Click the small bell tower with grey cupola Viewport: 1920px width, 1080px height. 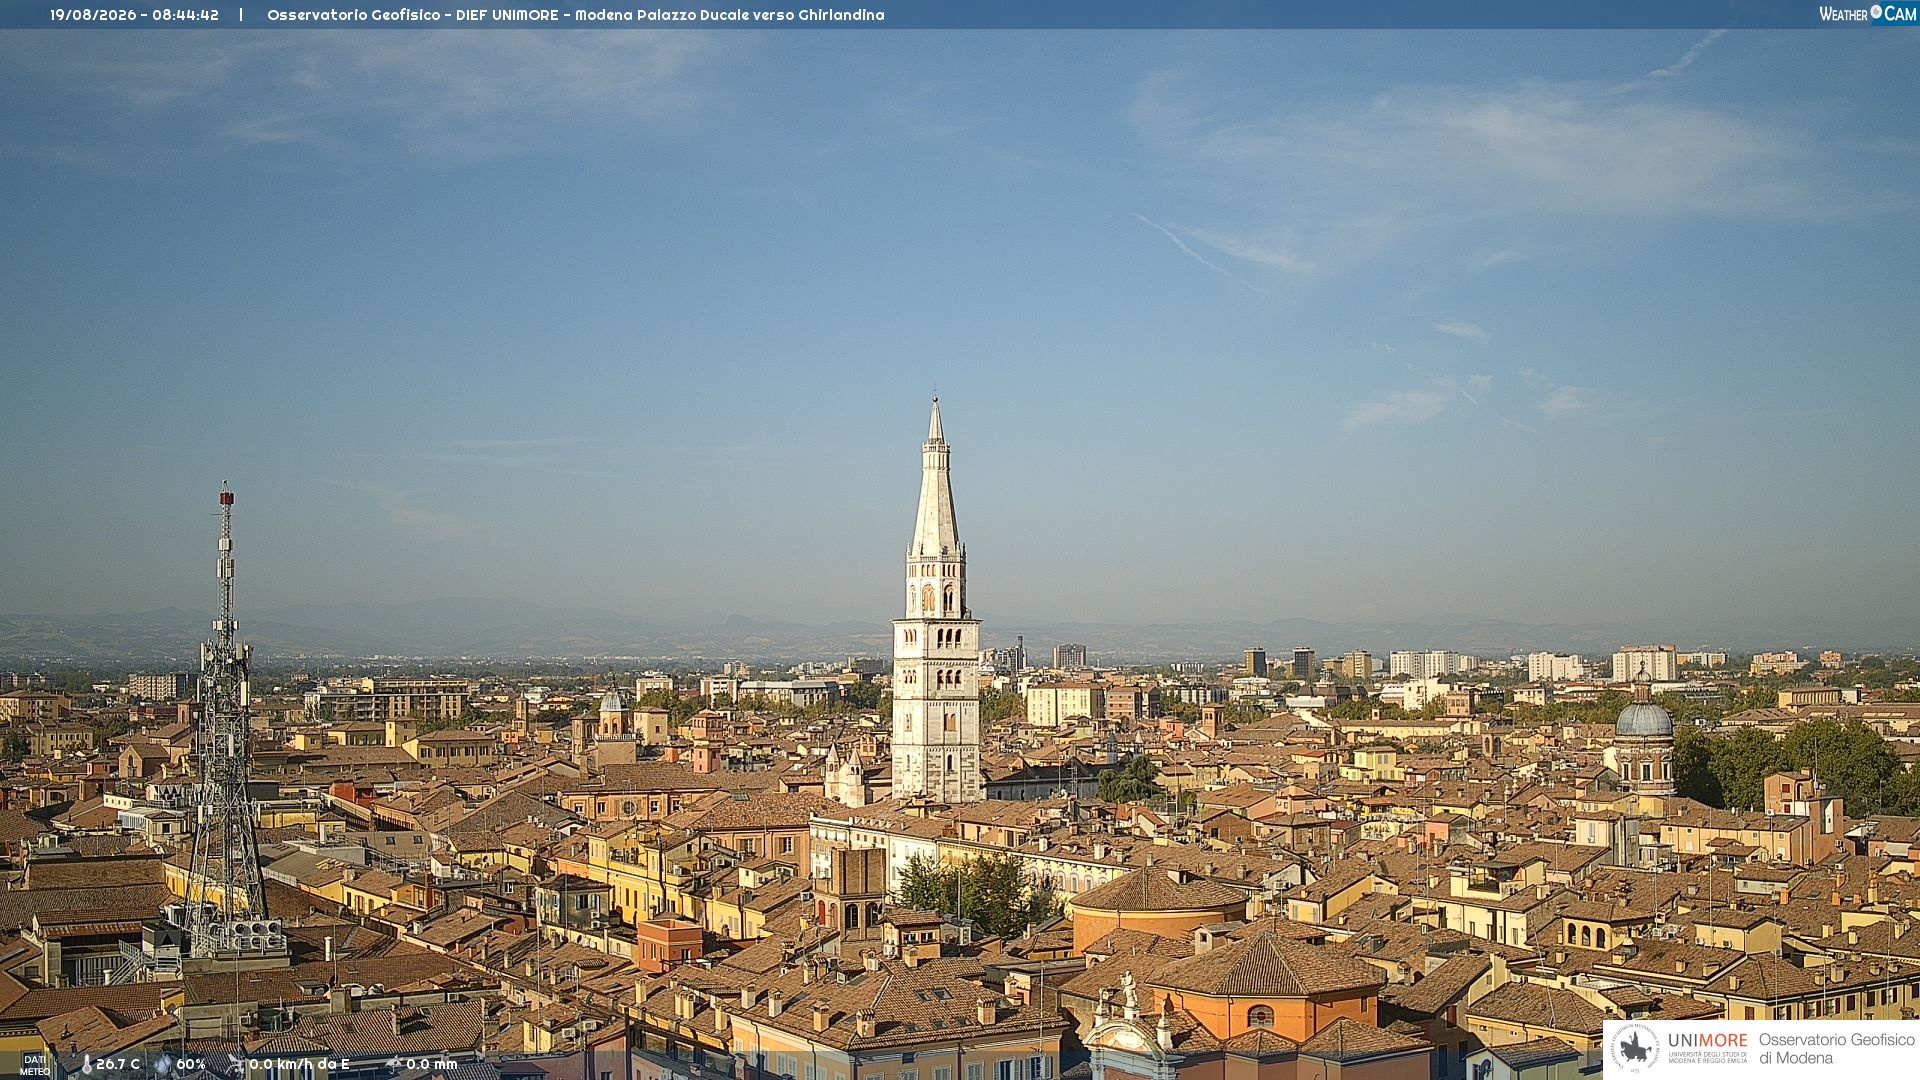(x=613, y=713)
